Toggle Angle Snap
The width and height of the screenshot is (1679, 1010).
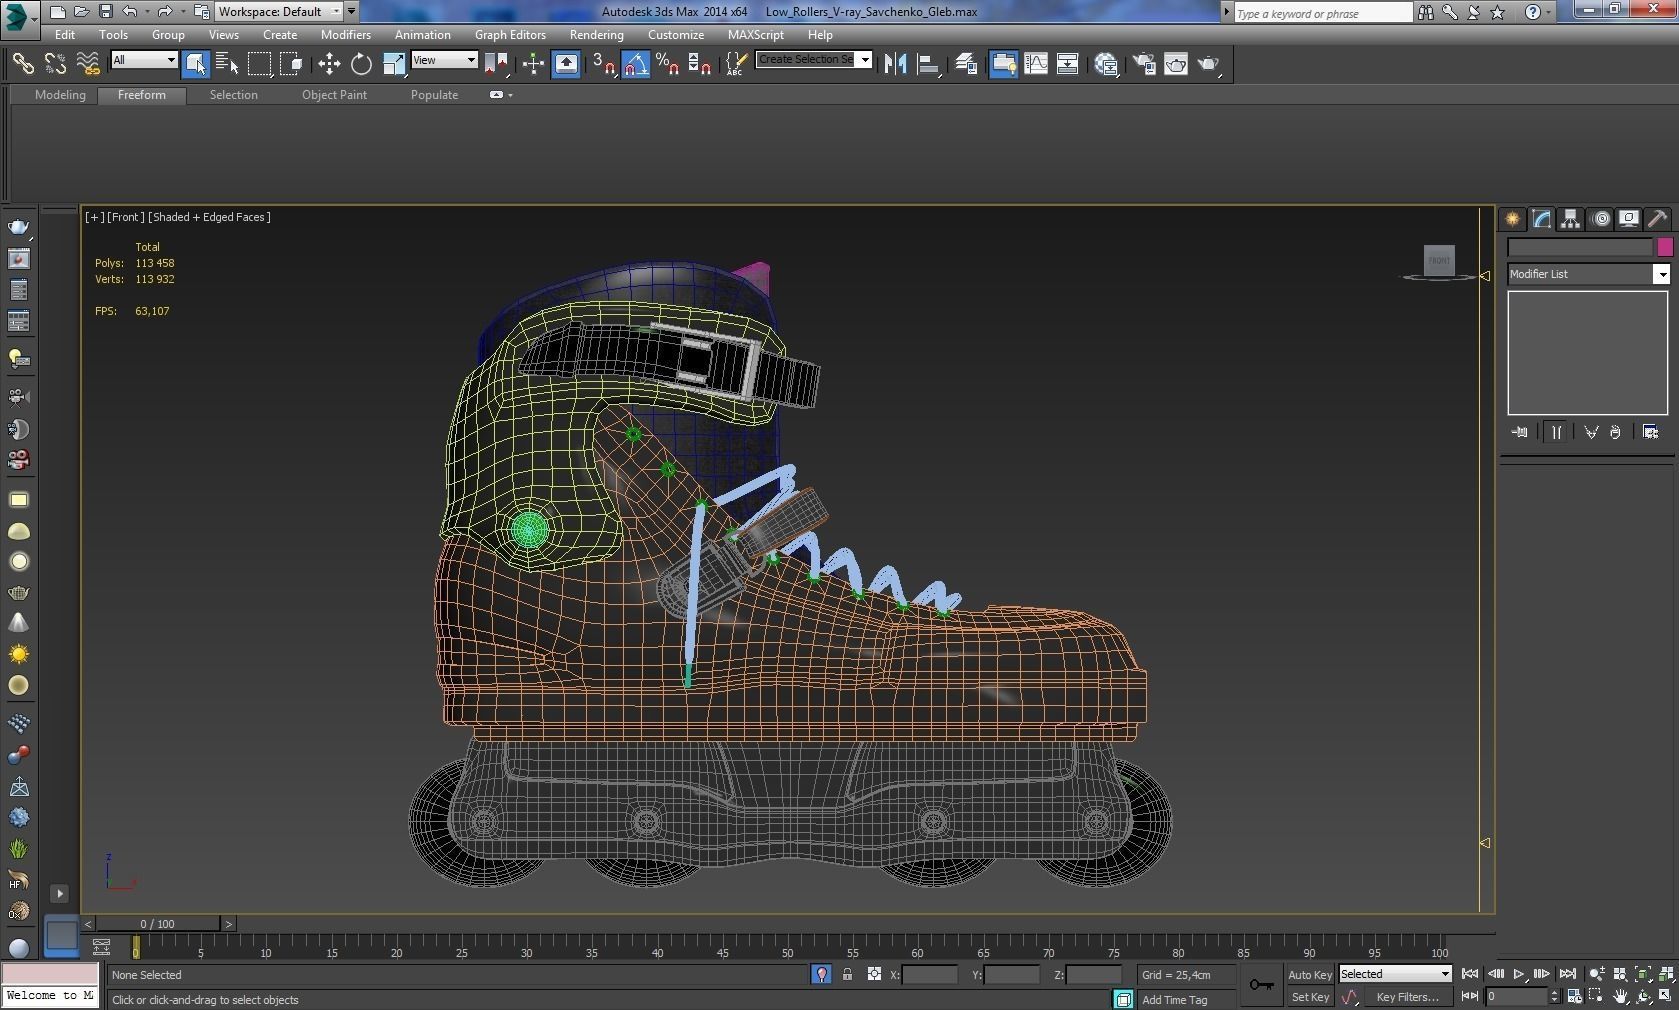(636, 64)
